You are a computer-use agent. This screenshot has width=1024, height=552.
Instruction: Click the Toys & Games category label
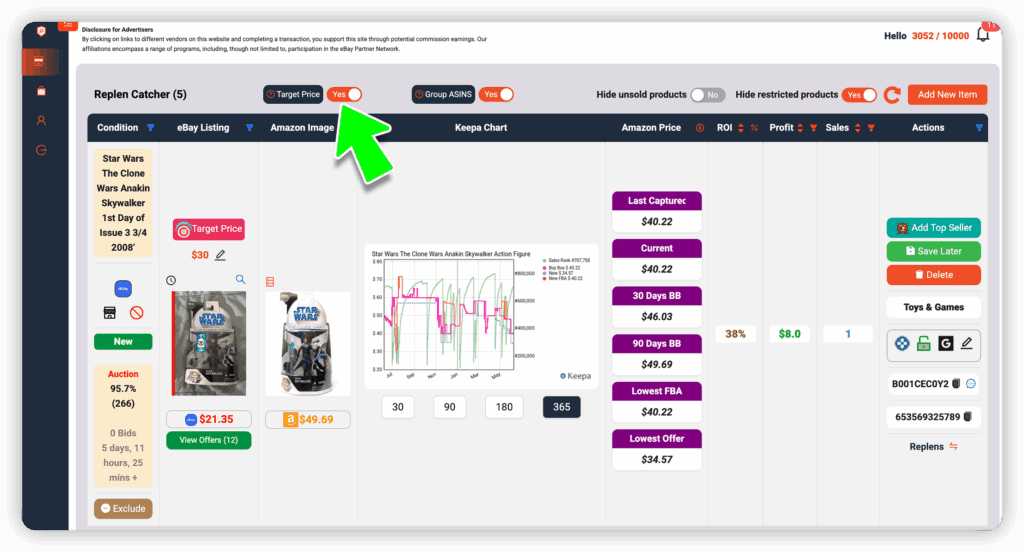(x=933, y=307)
